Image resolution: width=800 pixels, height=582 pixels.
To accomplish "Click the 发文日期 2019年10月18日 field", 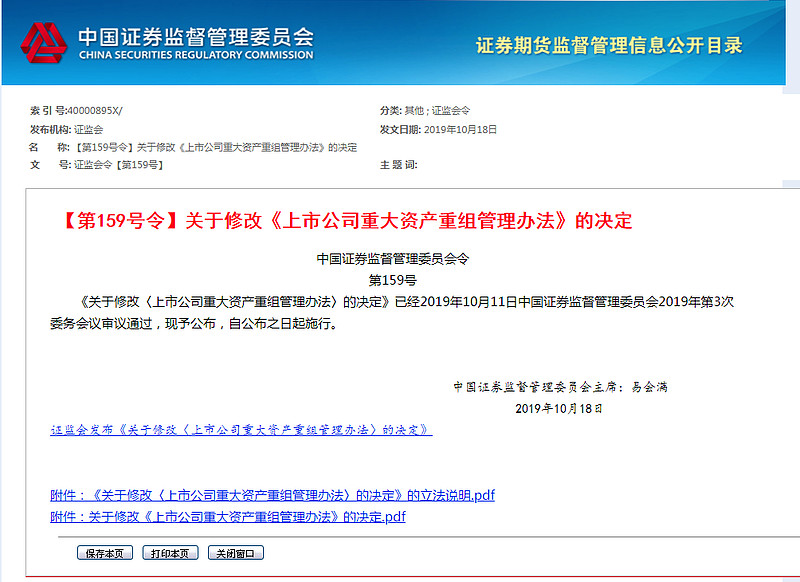I will (438, 130).
